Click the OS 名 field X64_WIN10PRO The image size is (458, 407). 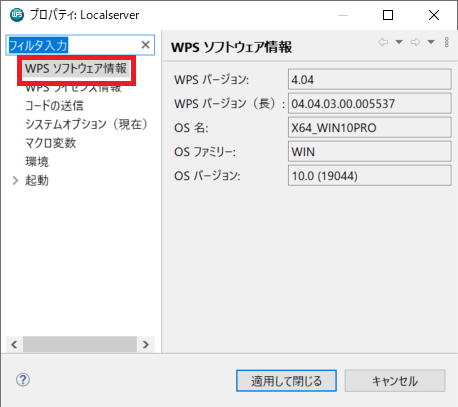(370, 127)
